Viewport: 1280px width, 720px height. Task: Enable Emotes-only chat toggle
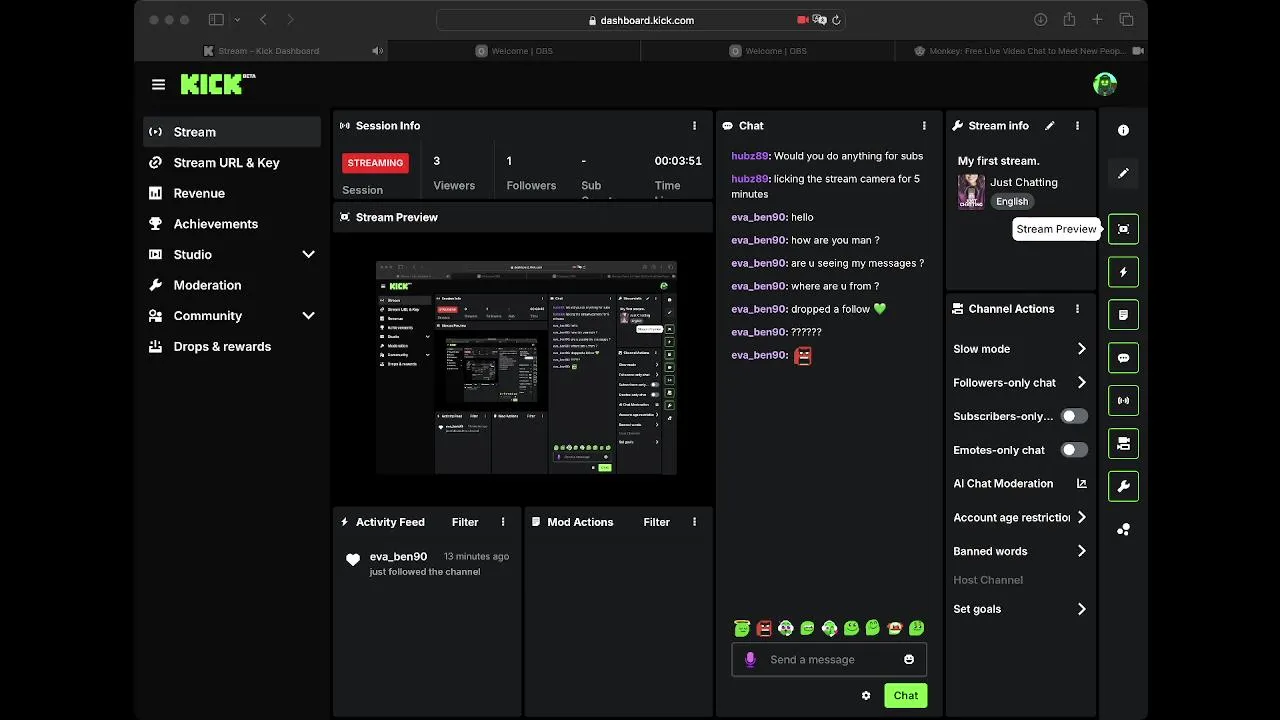1074,450
